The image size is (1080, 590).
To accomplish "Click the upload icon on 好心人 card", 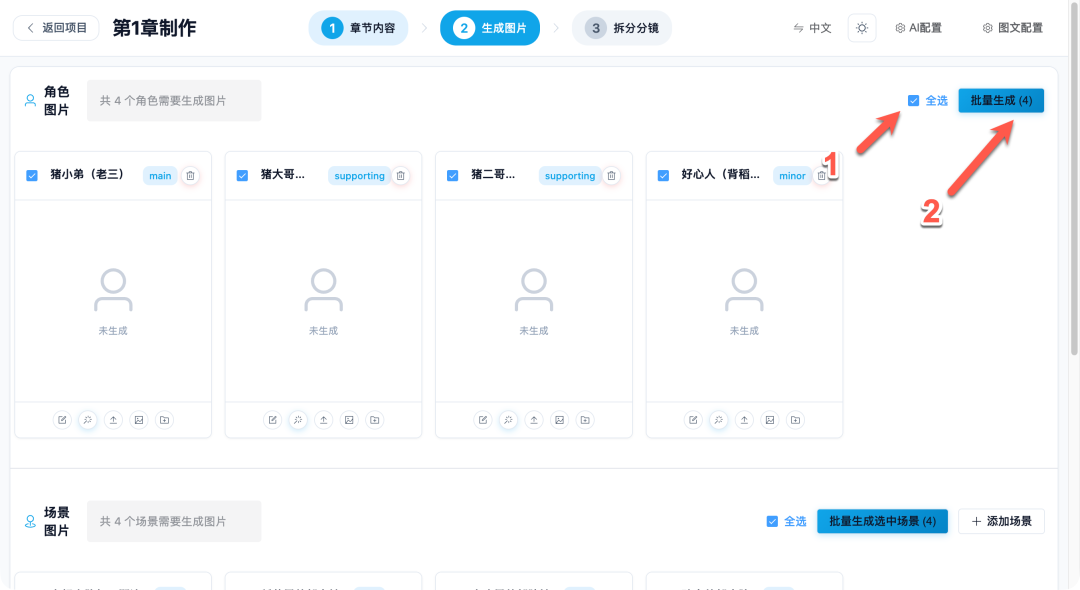I will [744, 420].
